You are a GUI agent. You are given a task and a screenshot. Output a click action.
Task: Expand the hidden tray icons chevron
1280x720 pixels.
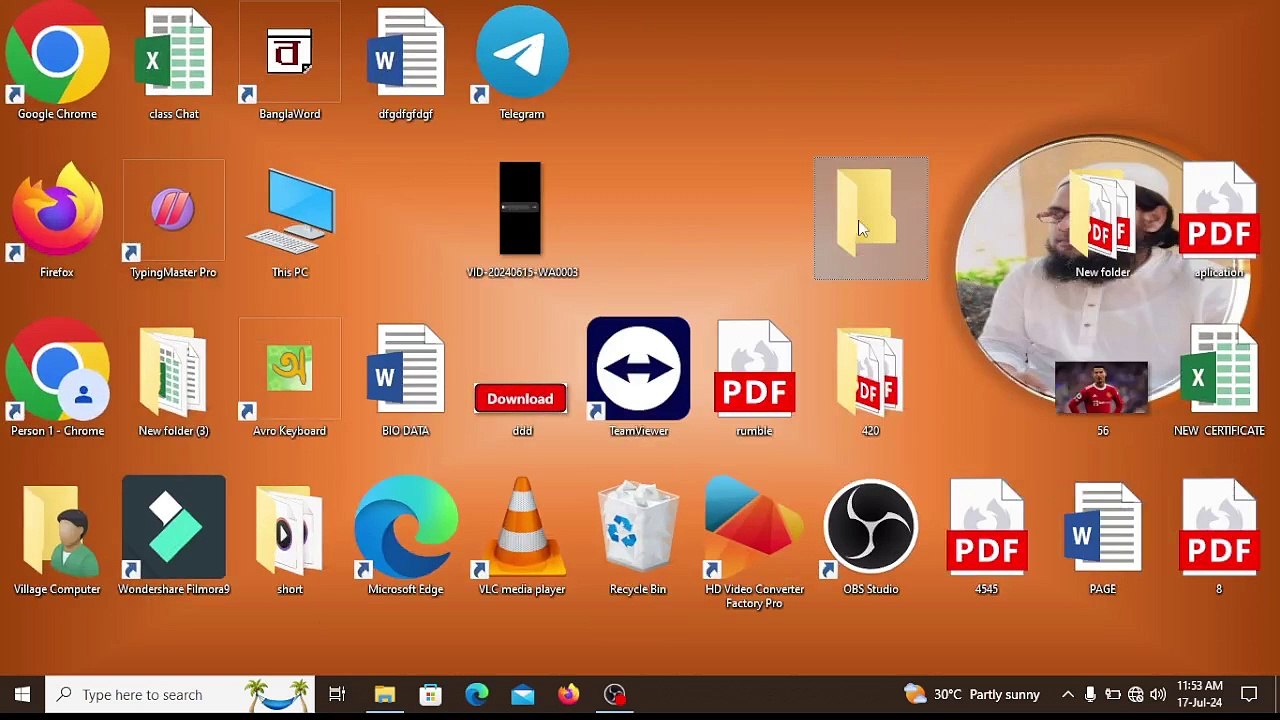pyautogui.click(x=1068, y=695)
